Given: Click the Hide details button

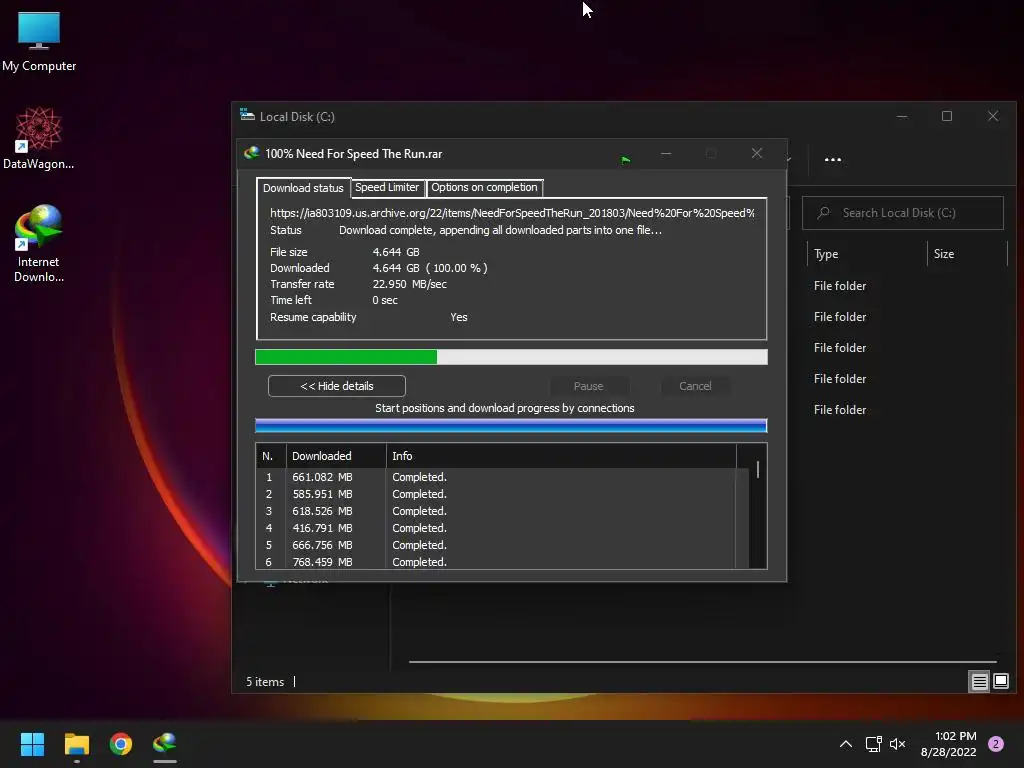Looking at the screenshot, I should click(336, 386).
